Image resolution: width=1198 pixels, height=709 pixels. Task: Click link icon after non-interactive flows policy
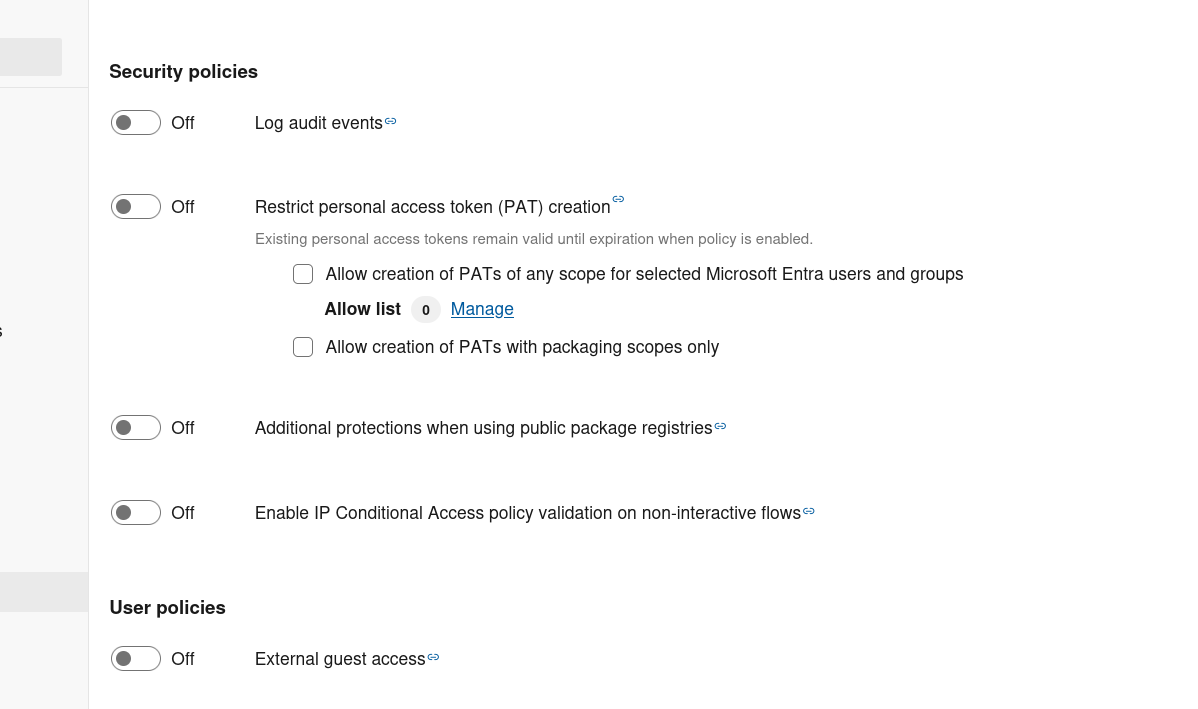pos(809,511)
